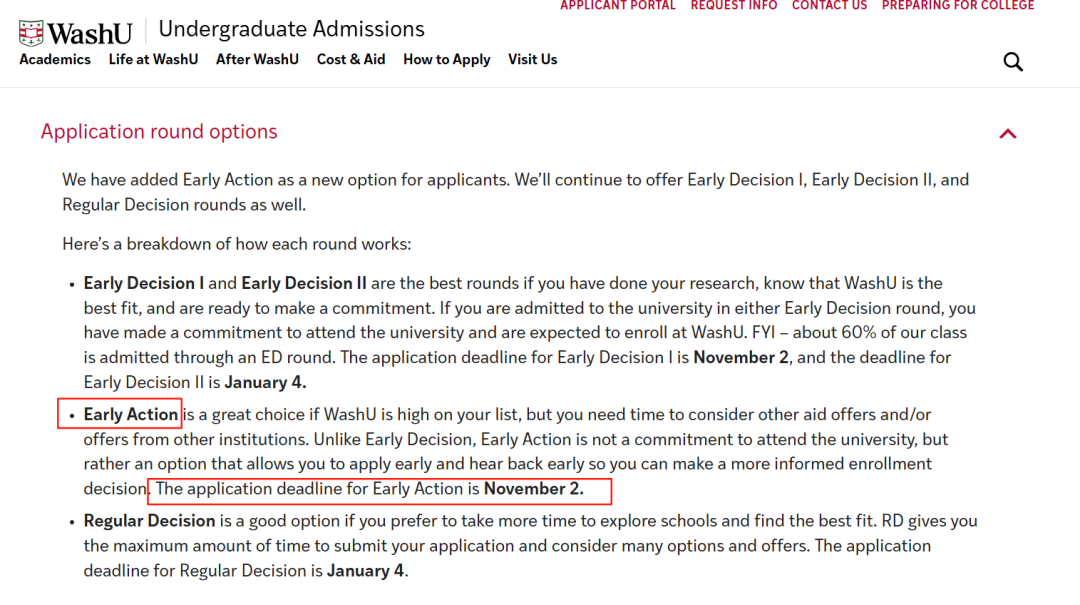Open the After WashU menu
The image size is (1080, 605).
(257, 59)
